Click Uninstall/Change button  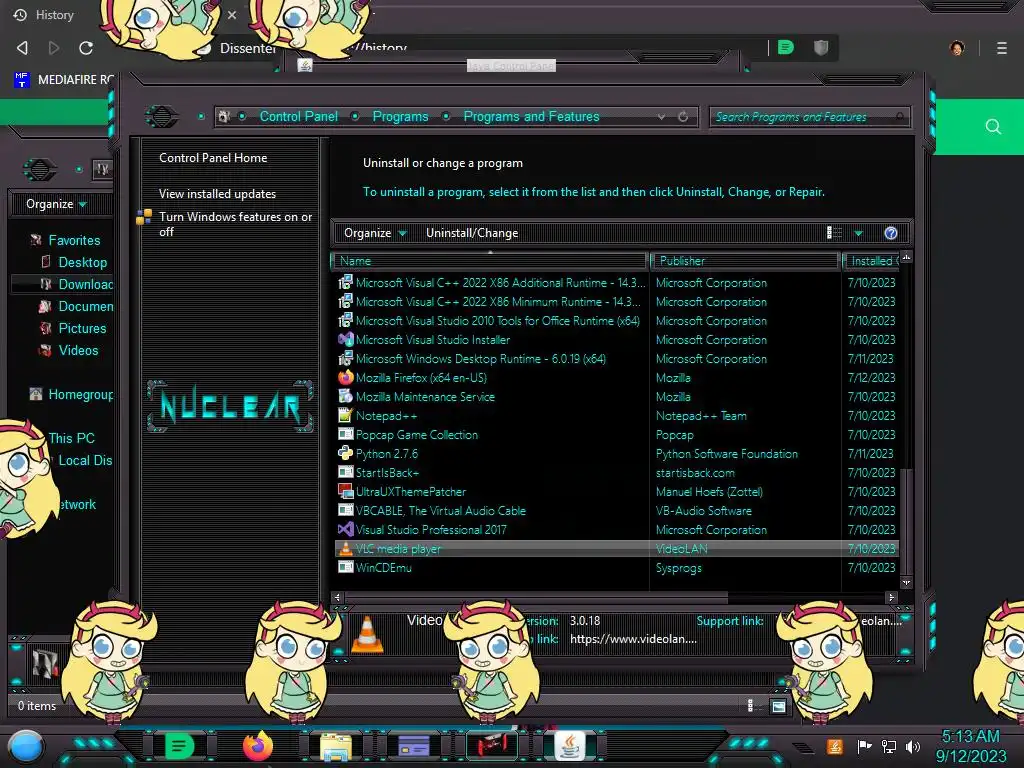(472, 233)
